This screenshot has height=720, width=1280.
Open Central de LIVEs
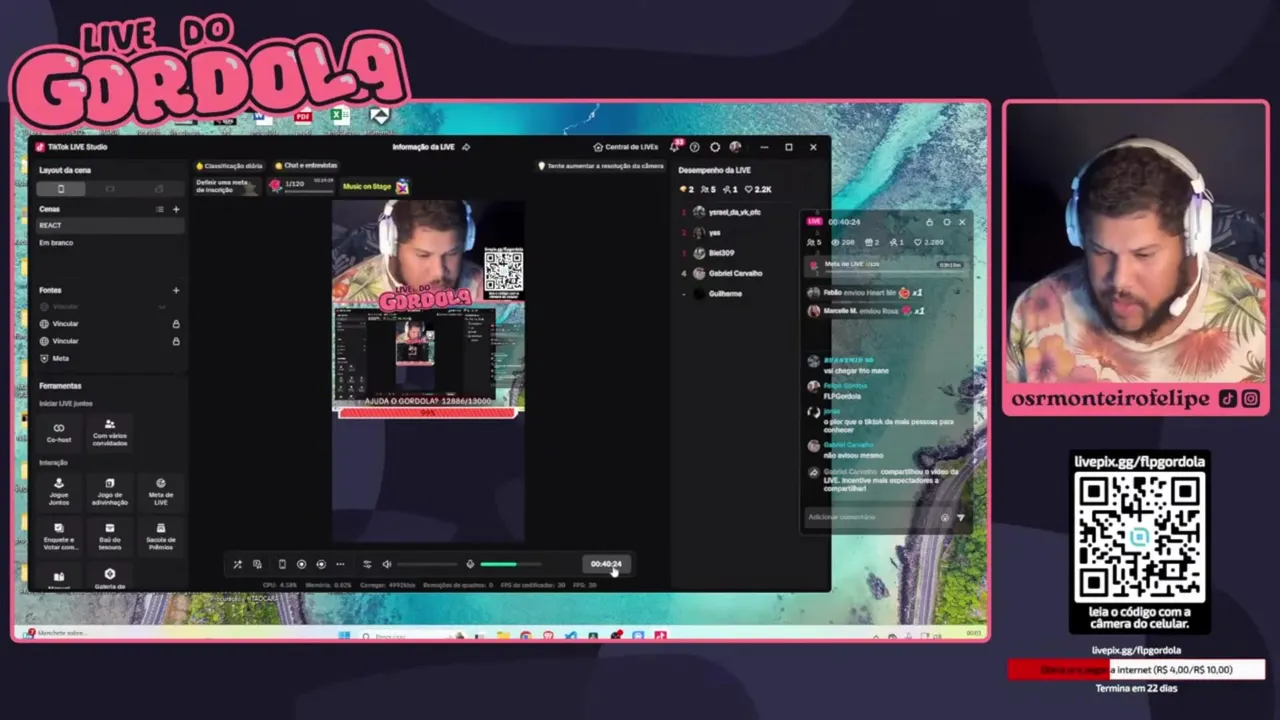tap(626, 147)
